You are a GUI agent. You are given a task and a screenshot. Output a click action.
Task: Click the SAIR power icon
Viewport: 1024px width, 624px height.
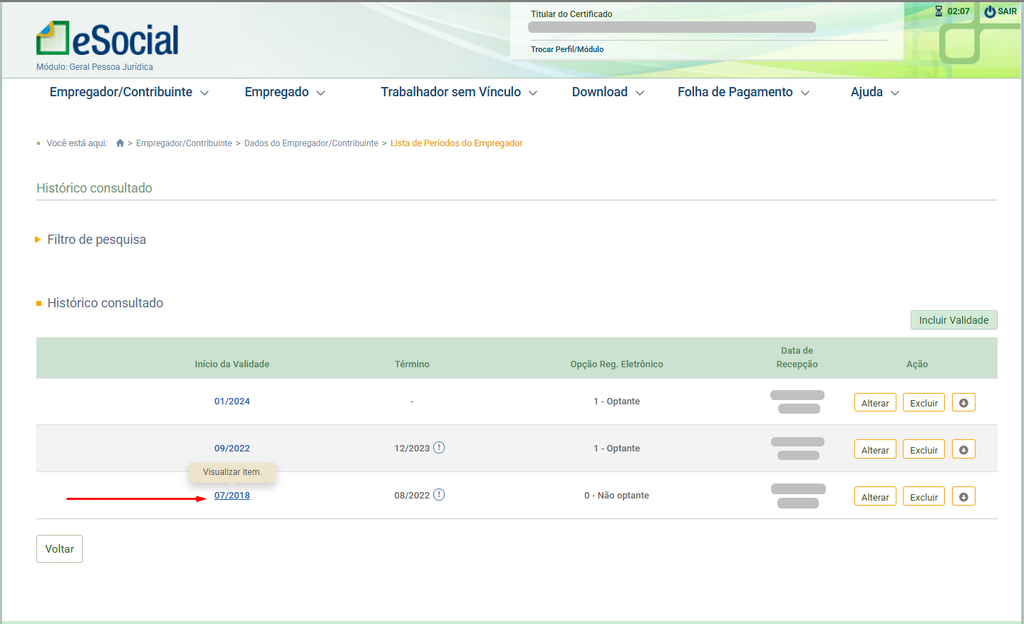989,12
